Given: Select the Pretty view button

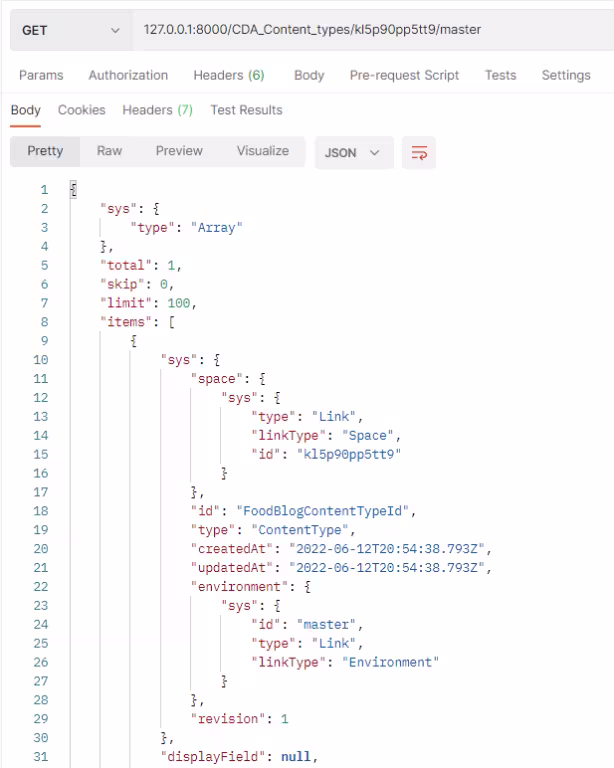Looking at the screenshot, I should 45,151.
